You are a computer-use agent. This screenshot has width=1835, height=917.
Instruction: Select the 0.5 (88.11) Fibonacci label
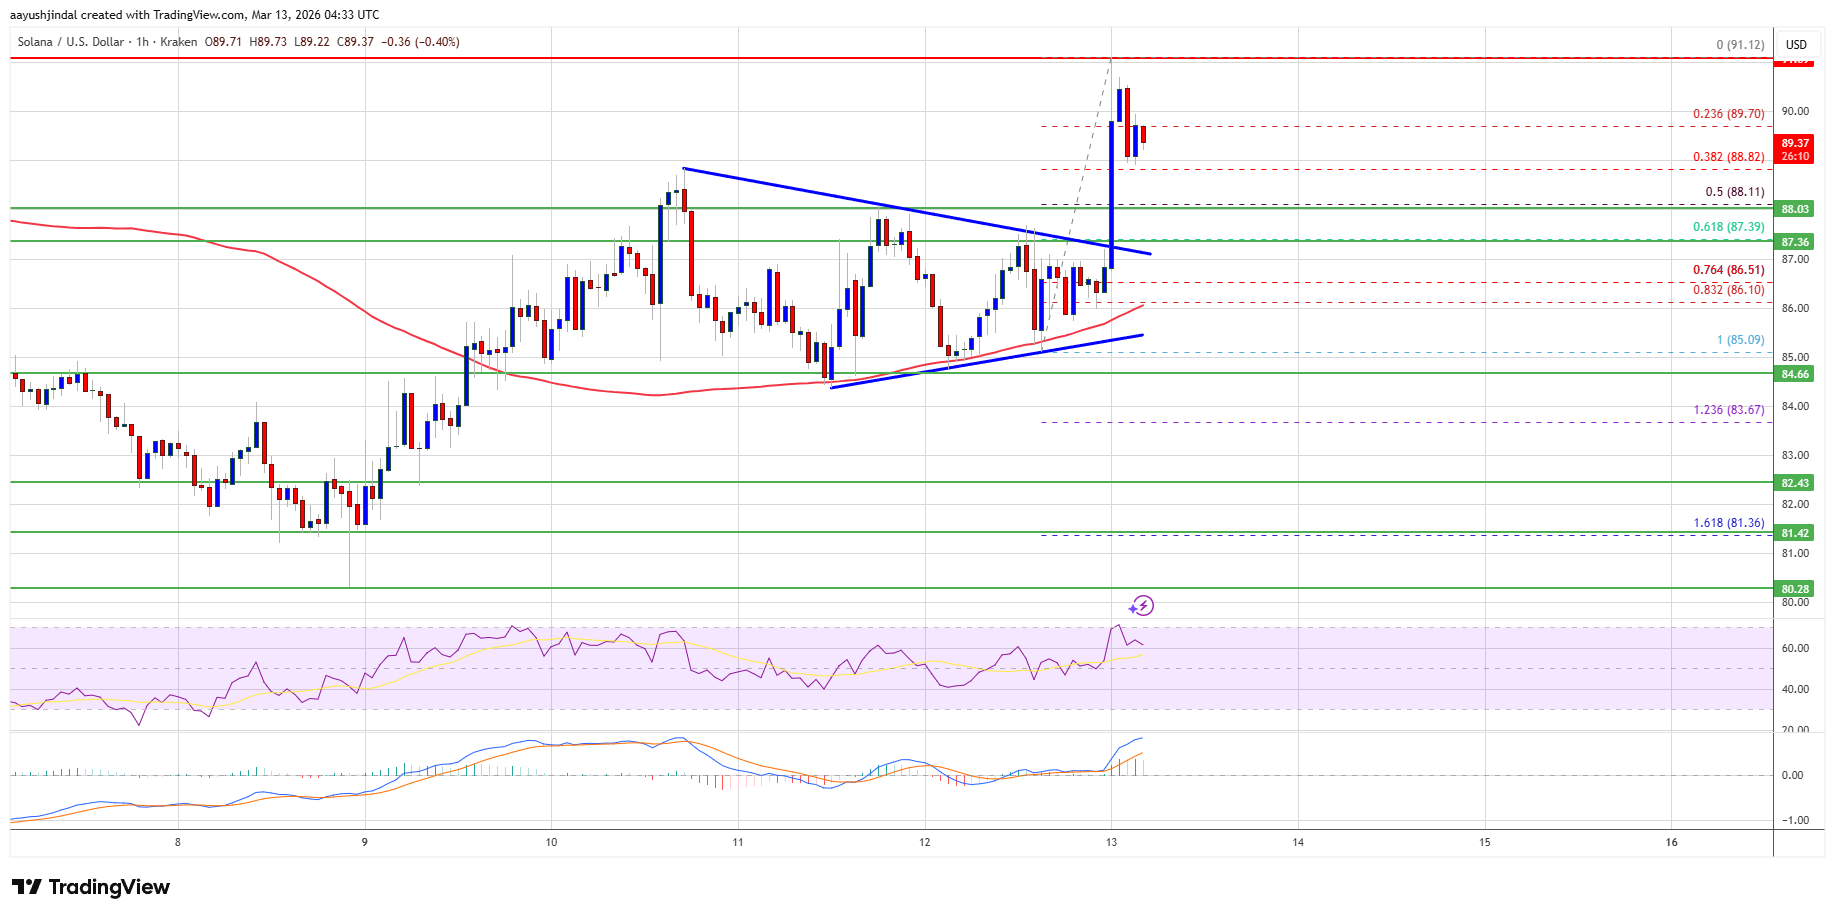(x=1734, y=192)
